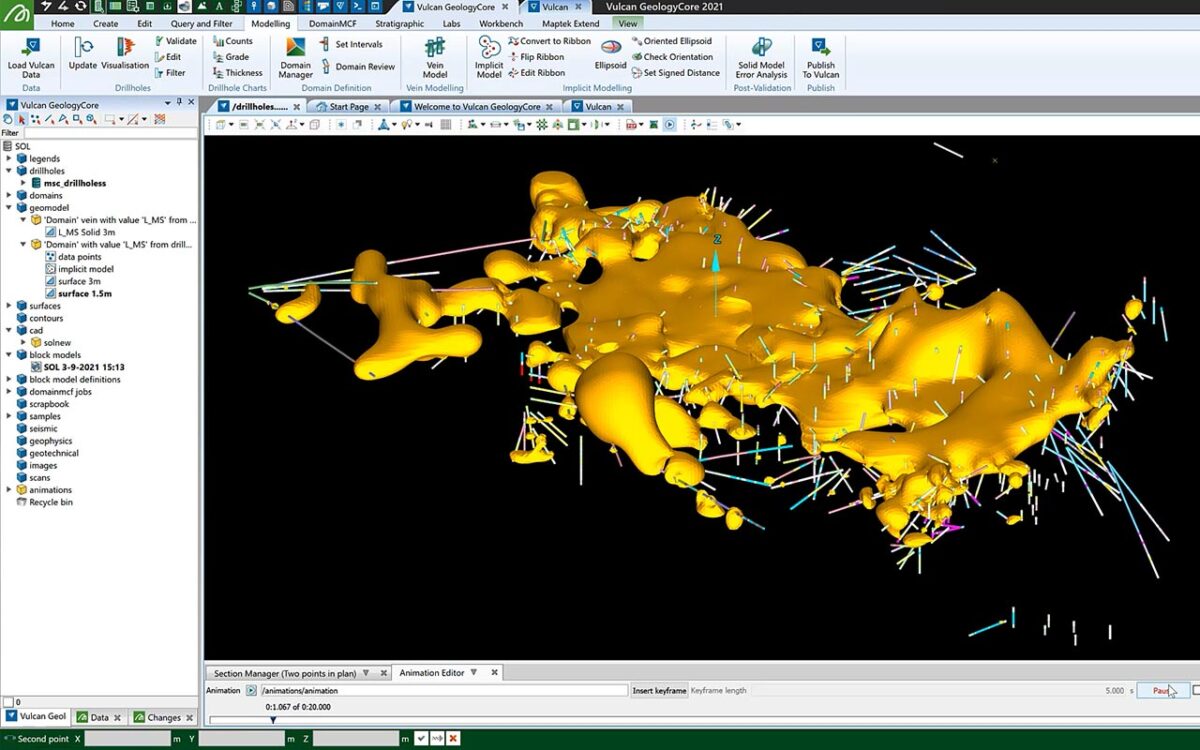Click Publish To Vulcan

[821, 58]
